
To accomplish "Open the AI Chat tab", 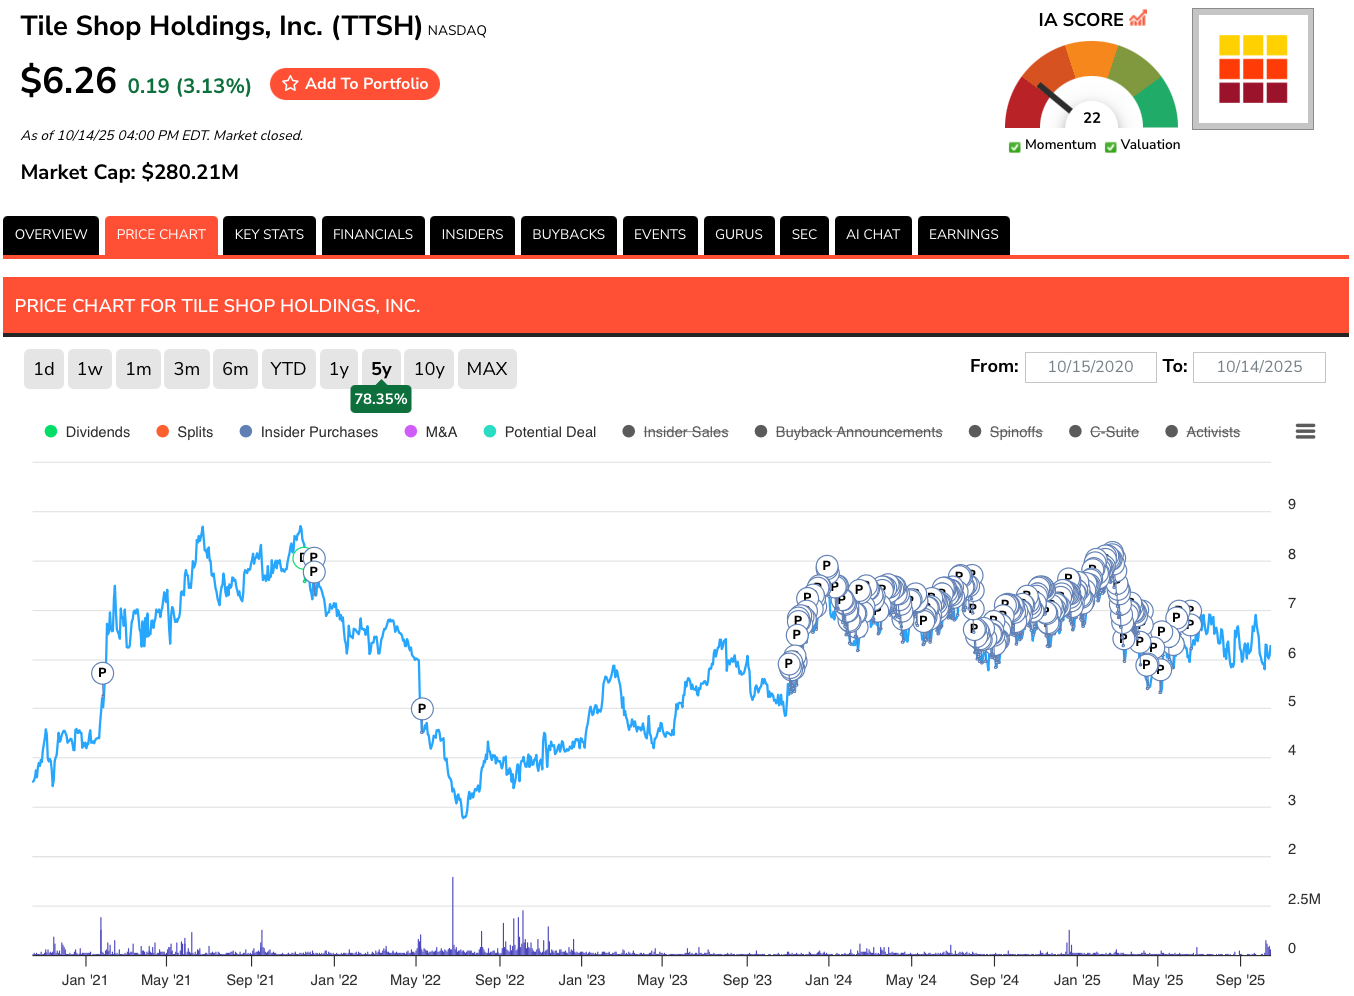I will pyautogui.click(x=872, y=235).
